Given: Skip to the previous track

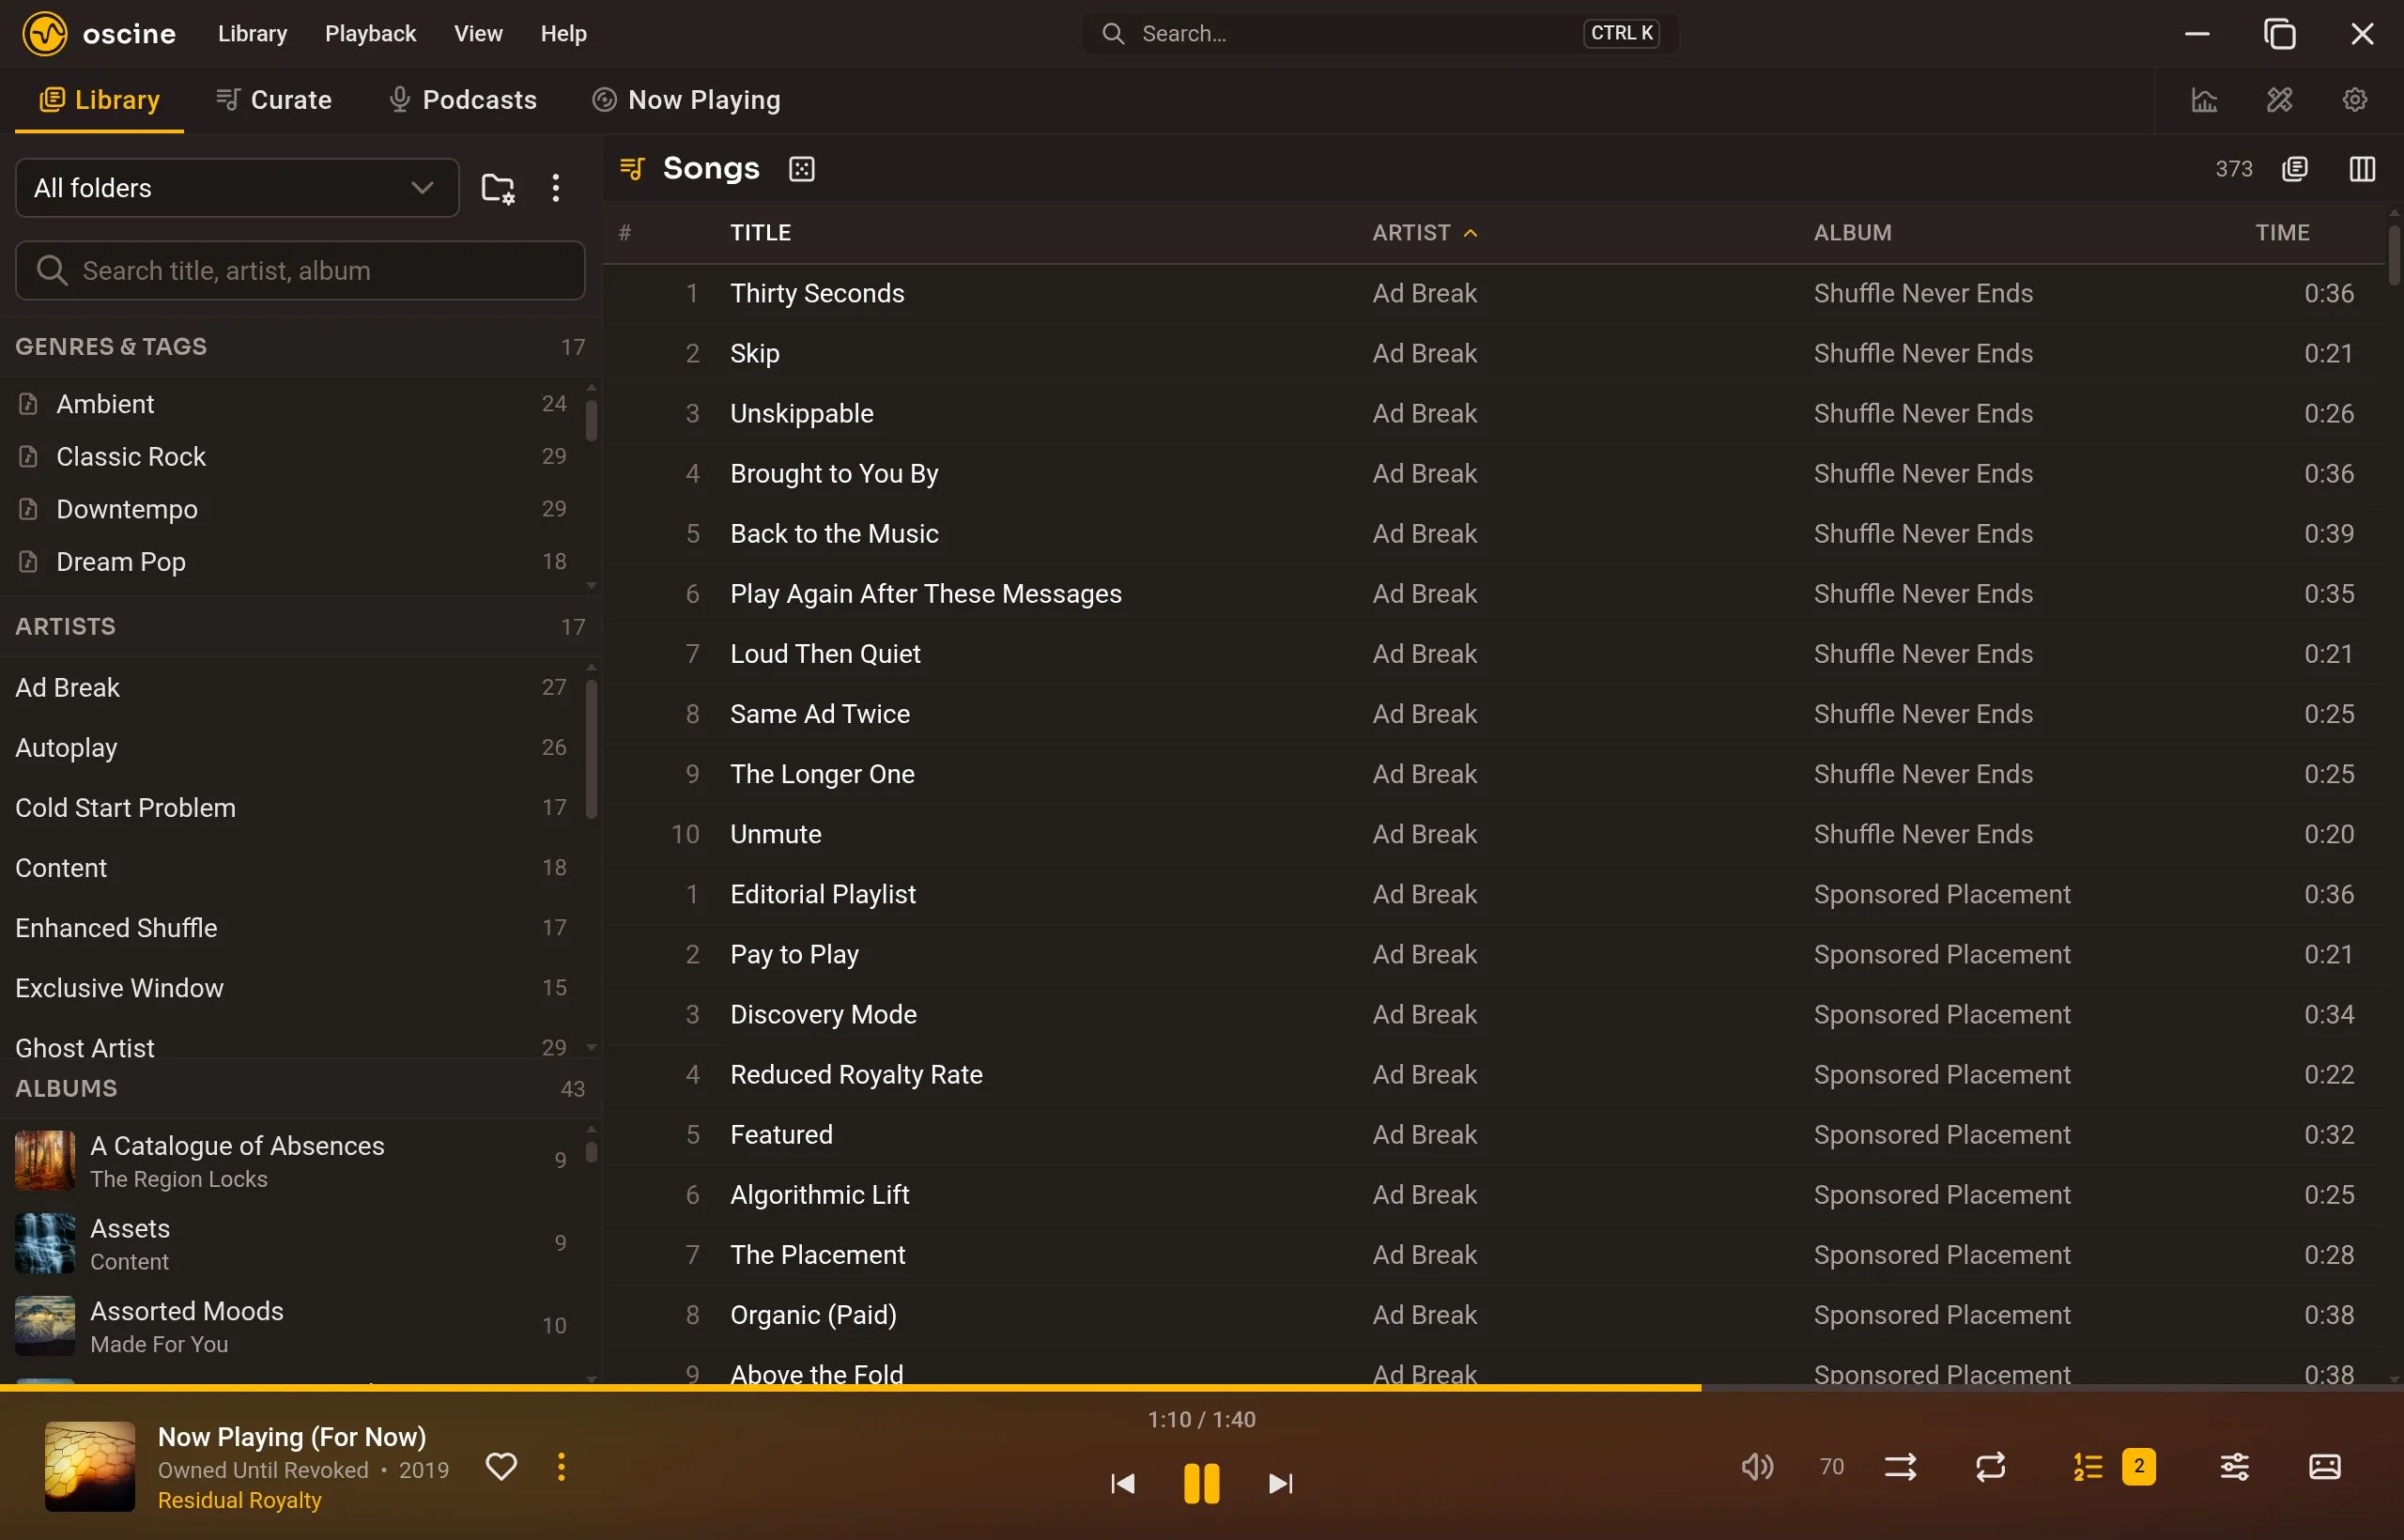Looking at the screenshot, I should (1123, 1483).
